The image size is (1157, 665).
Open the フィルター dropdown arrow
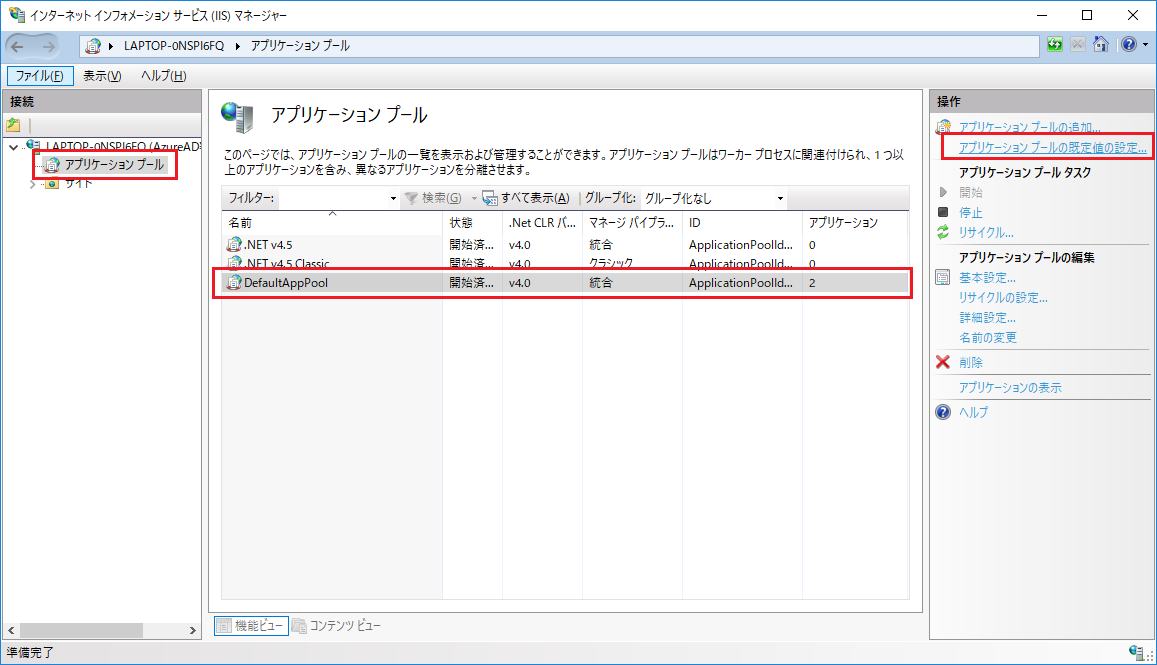393,199
